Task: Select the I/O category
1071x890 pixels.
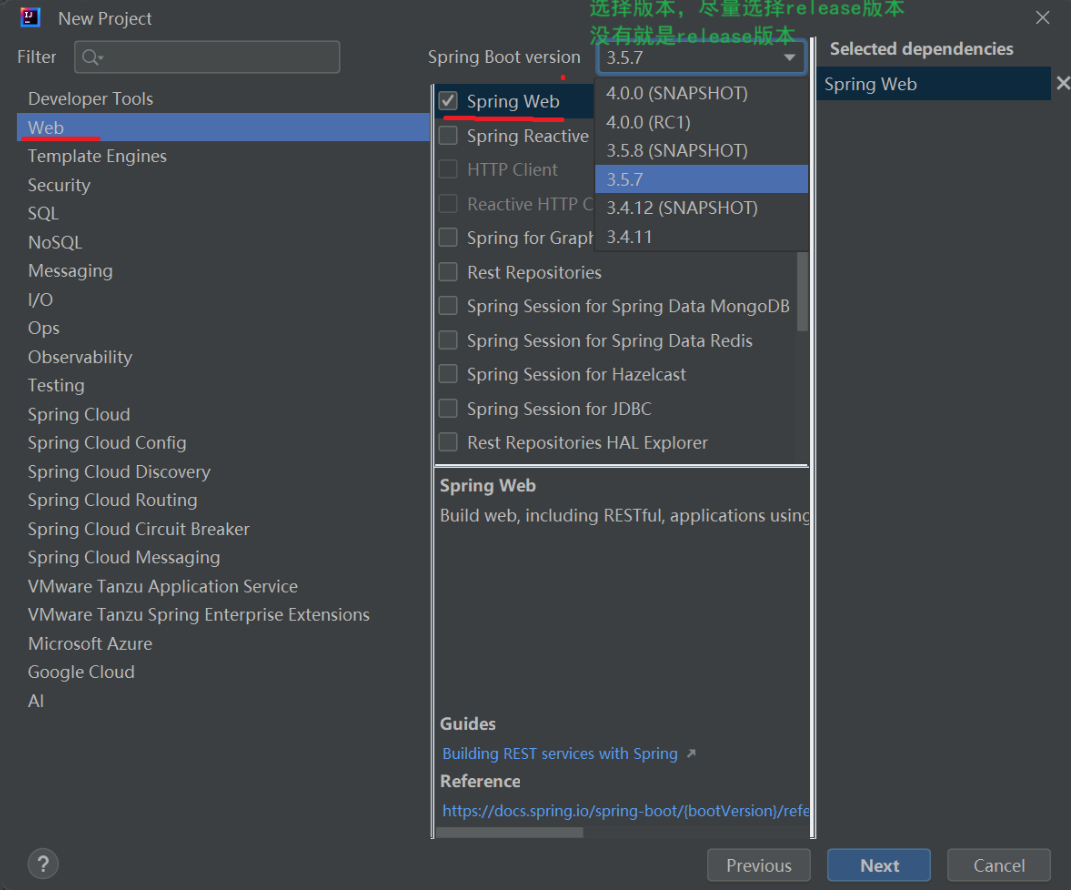Action: tap(223, 299)
